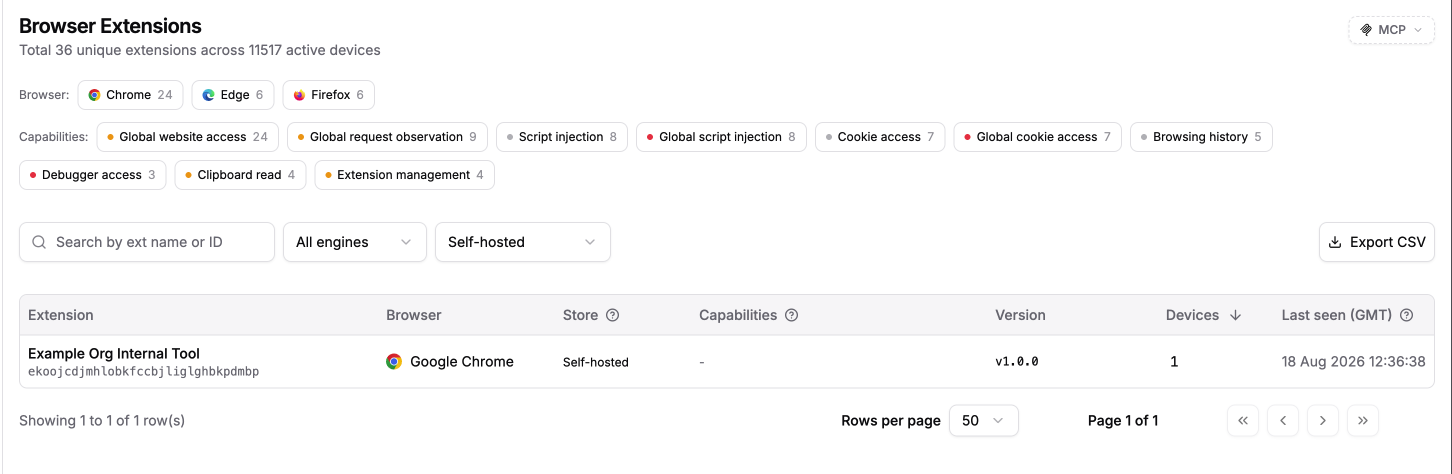Open the Self-hosted store filter
Screen dimensions: 1452x474
523,242
